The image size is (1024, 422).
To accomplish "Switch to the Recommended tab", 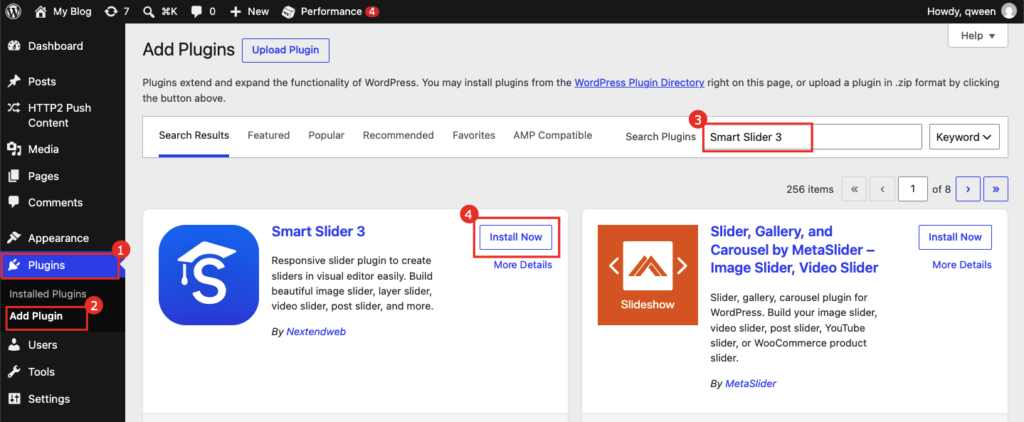I will click(x=398, y=135).
